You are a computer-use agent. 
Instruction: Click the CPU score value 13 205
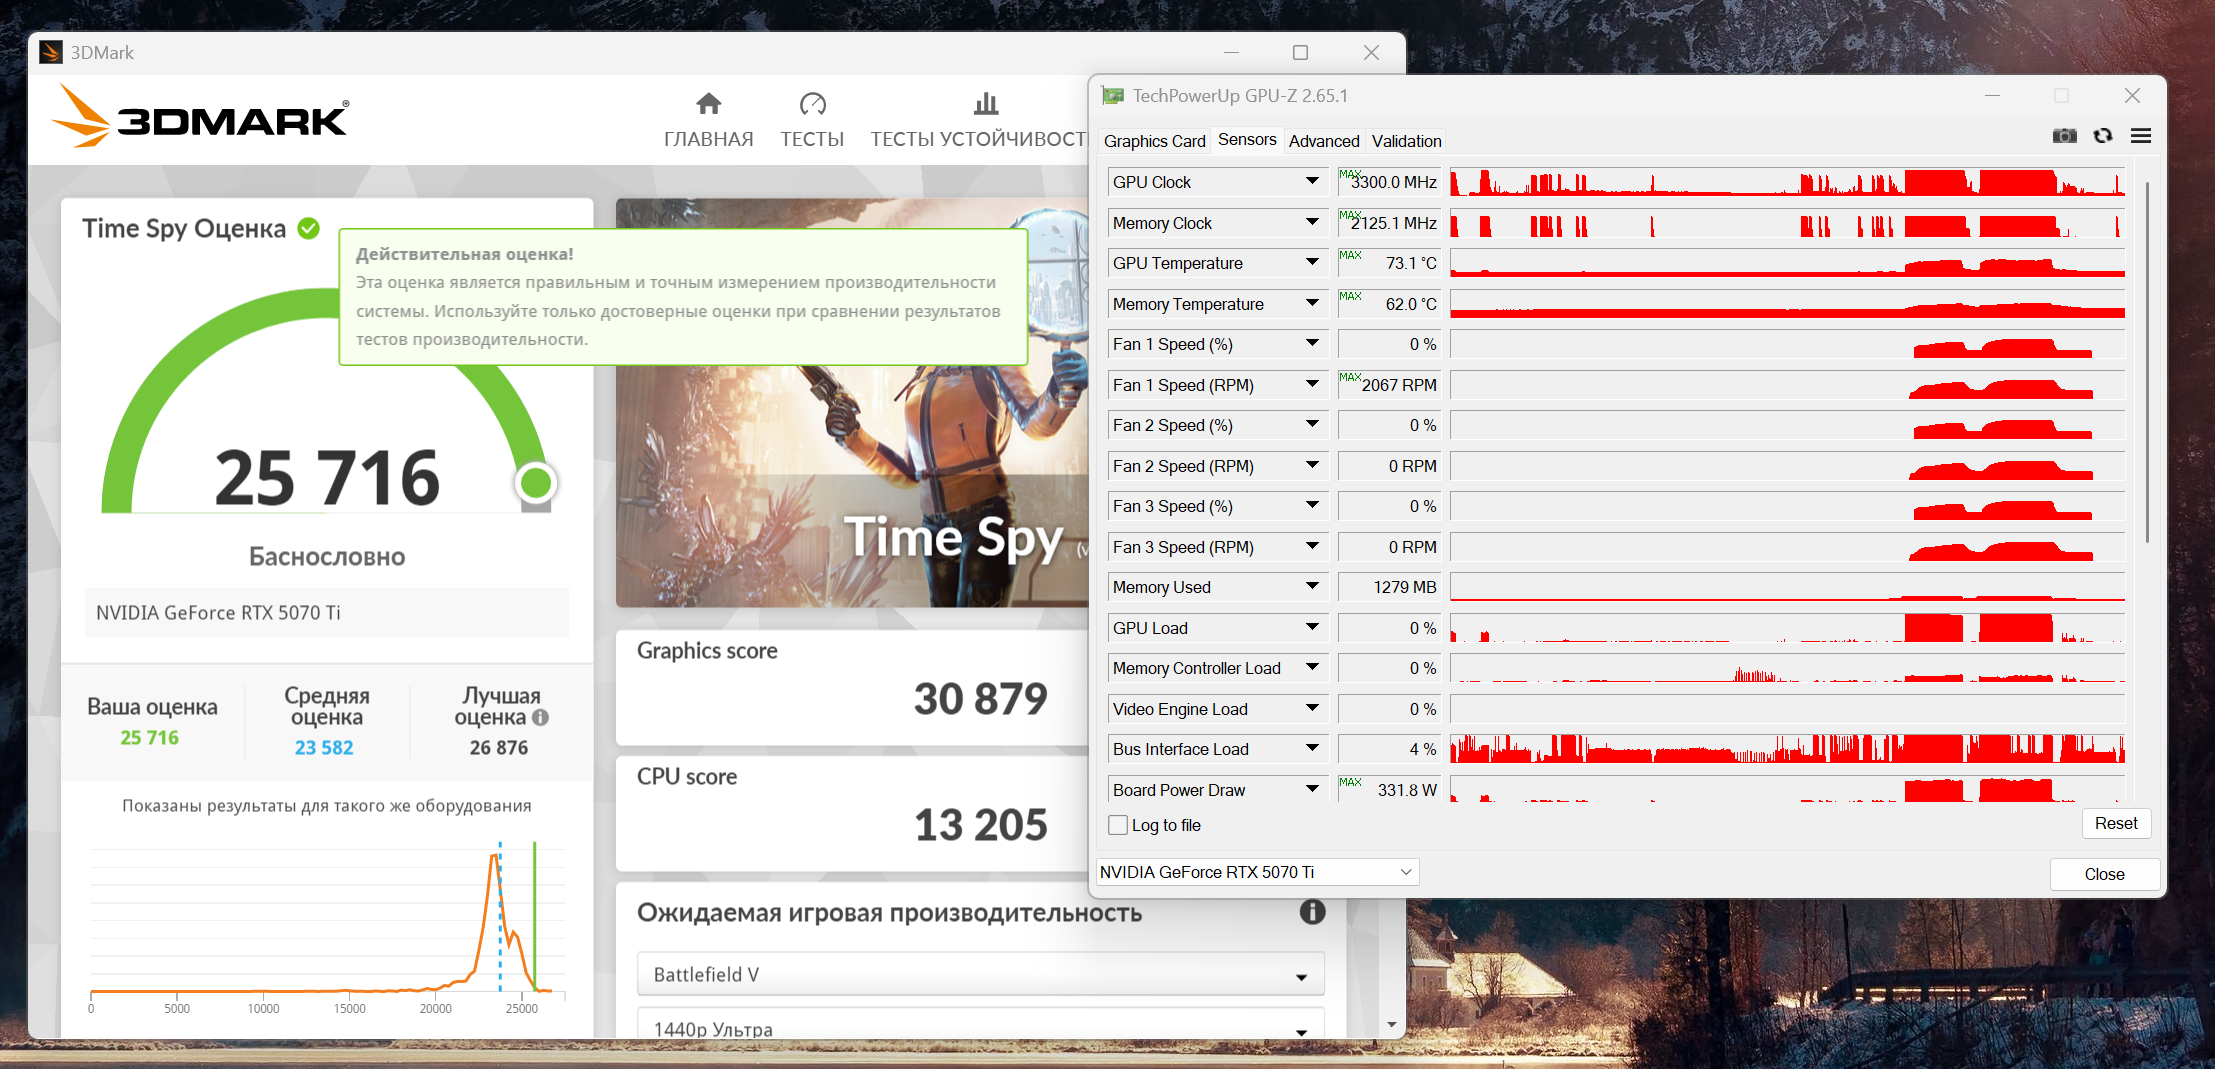(981, 825)
